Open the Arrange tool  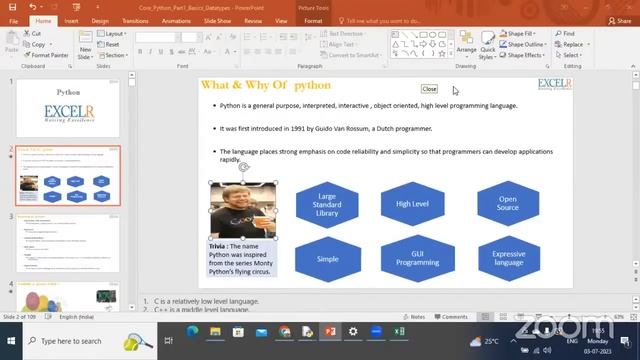pos(467,44)
